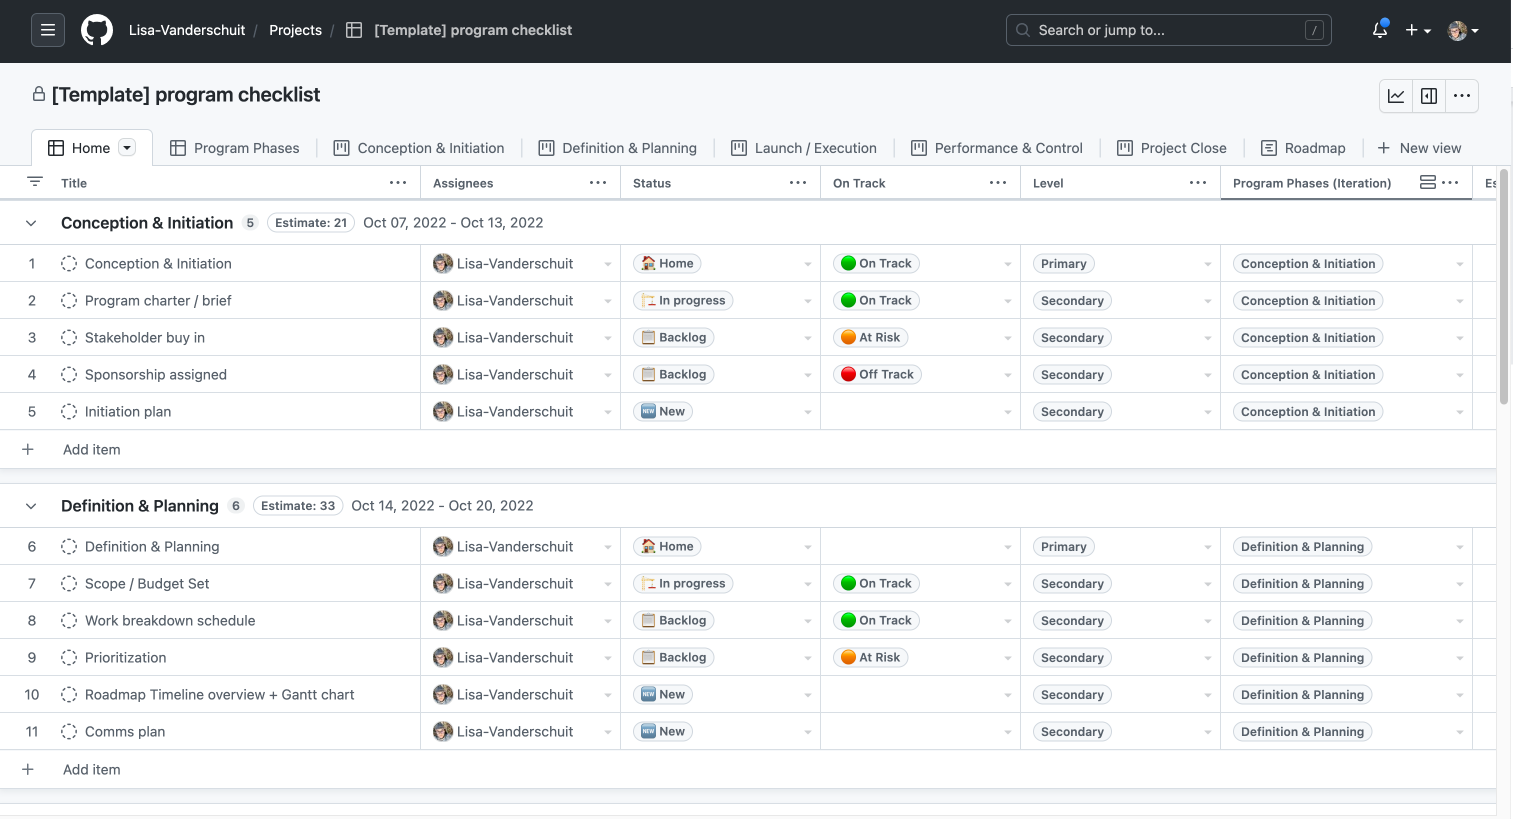Click plus icon to add item under Conception & Initiation
This screenshot has height=819, width=1513.
pos(28,449)
